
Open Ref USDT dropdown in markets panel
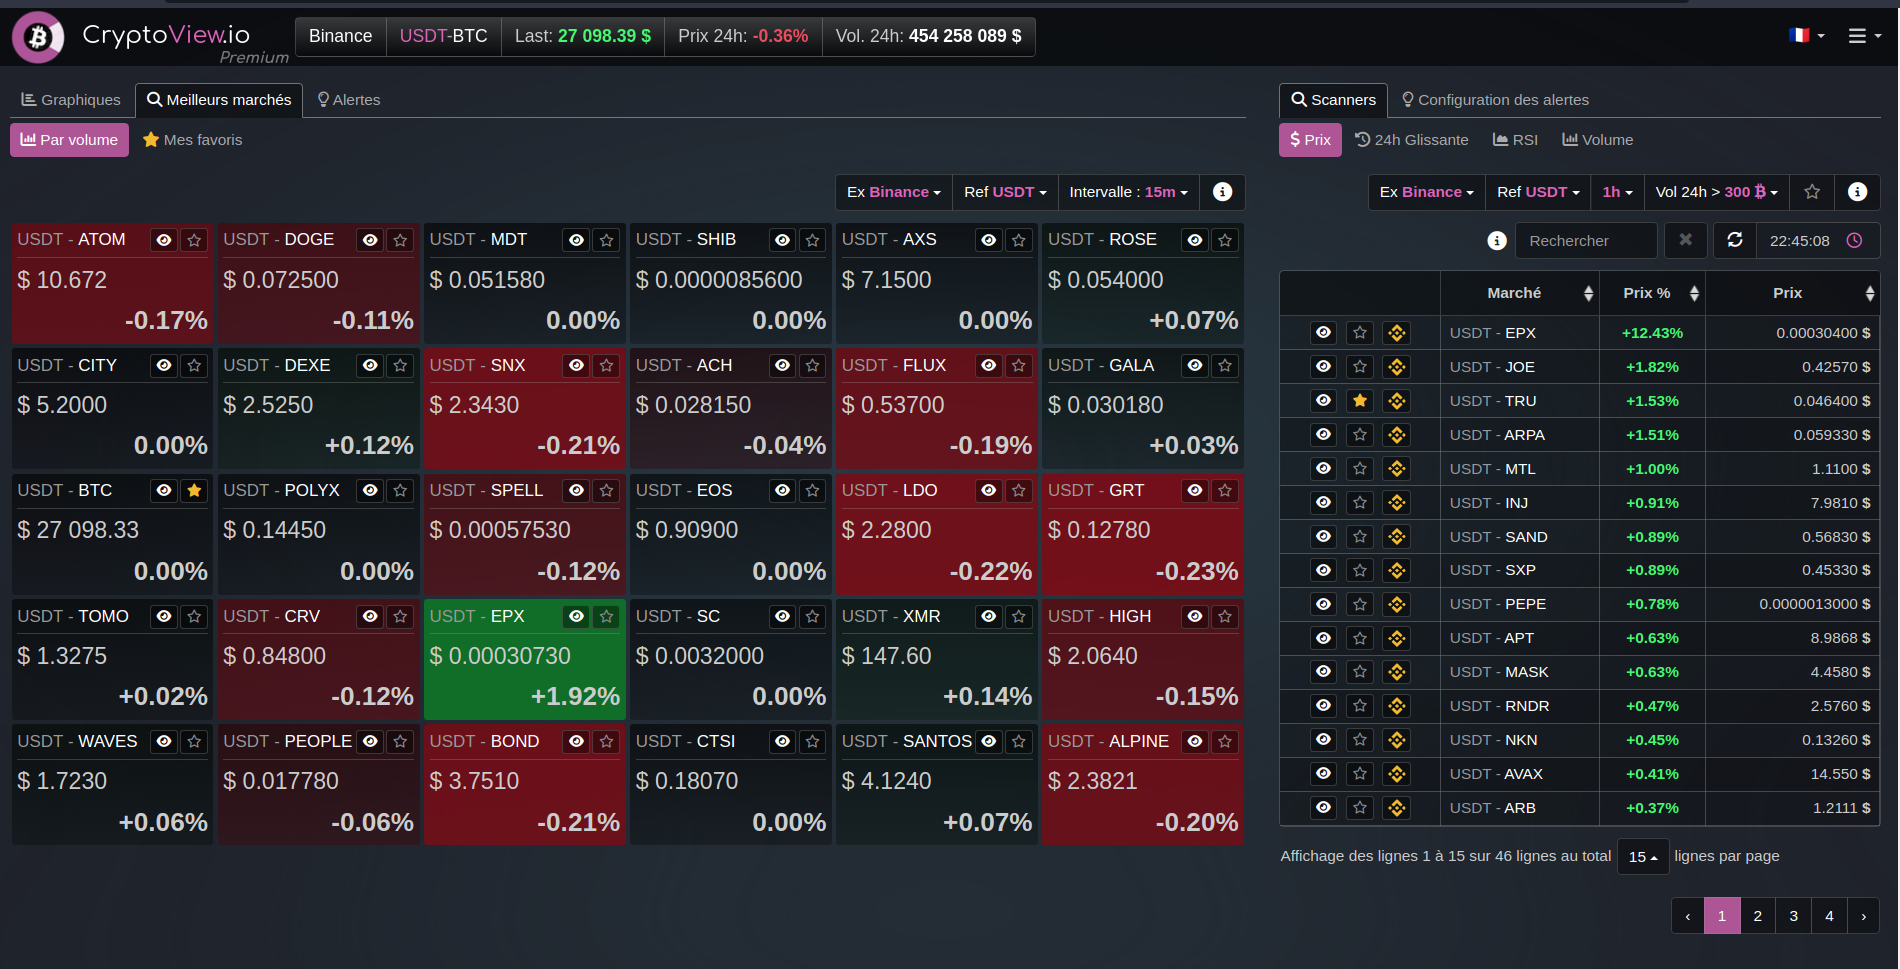[1005, 192]
